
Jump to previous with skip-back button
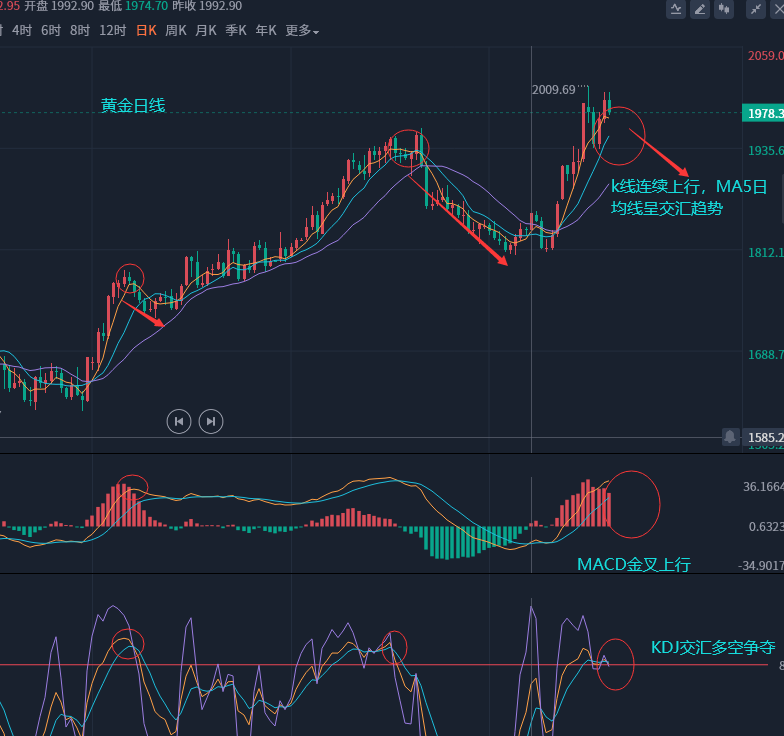click(x=178, y=422)
